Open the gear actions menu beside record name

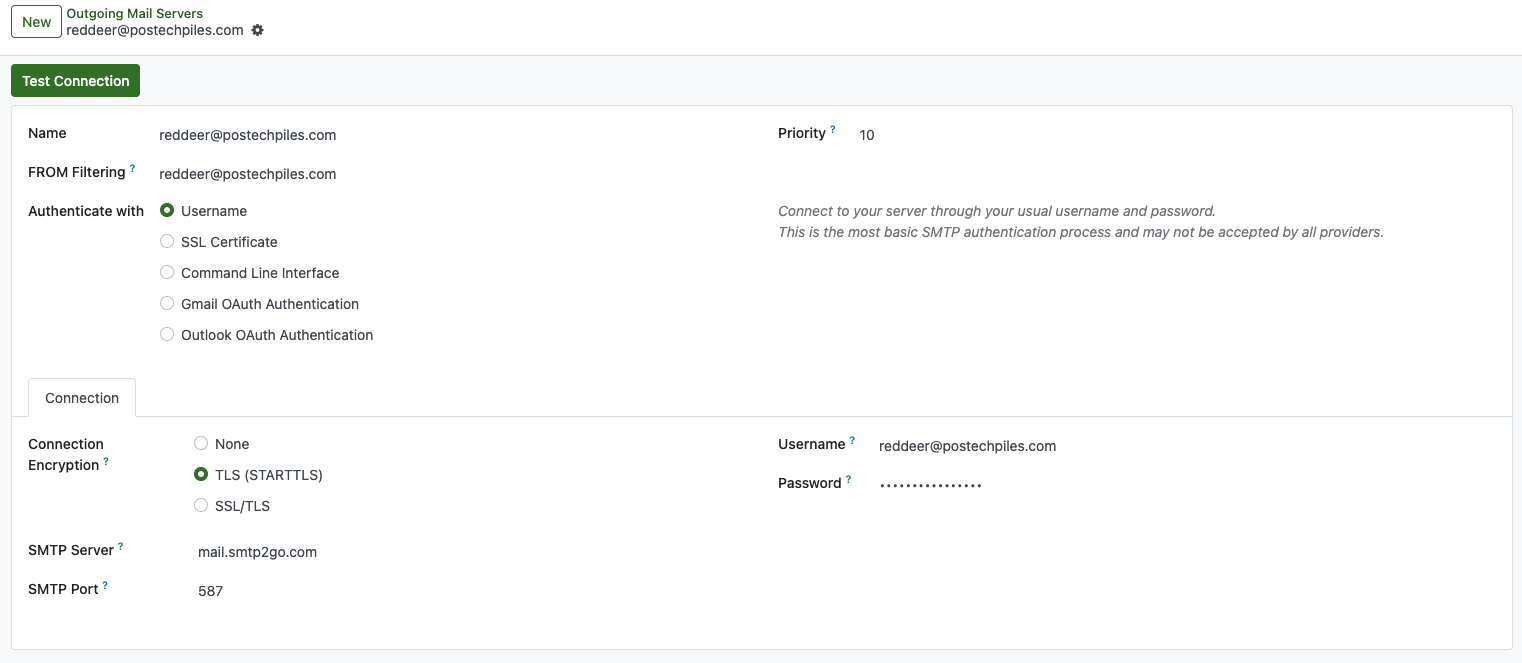click(x=258, y=30)
